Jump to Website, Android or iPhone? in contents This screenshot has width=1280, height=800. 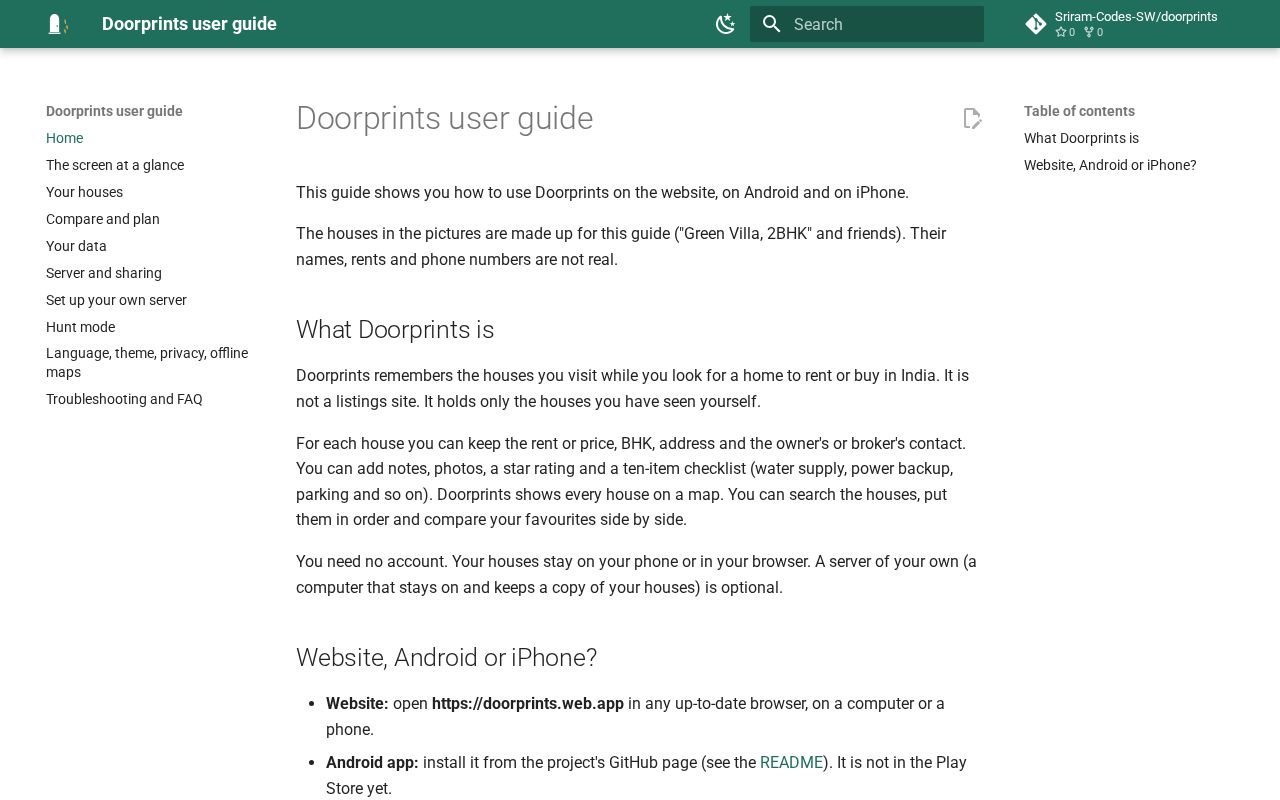point(1110,165)
